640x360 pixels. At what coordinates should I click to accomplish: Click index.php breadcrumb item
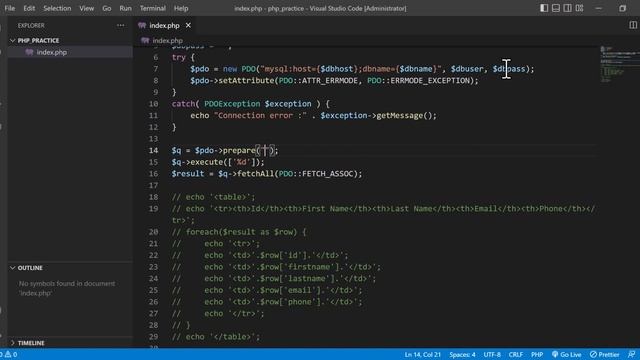point(167,40)
